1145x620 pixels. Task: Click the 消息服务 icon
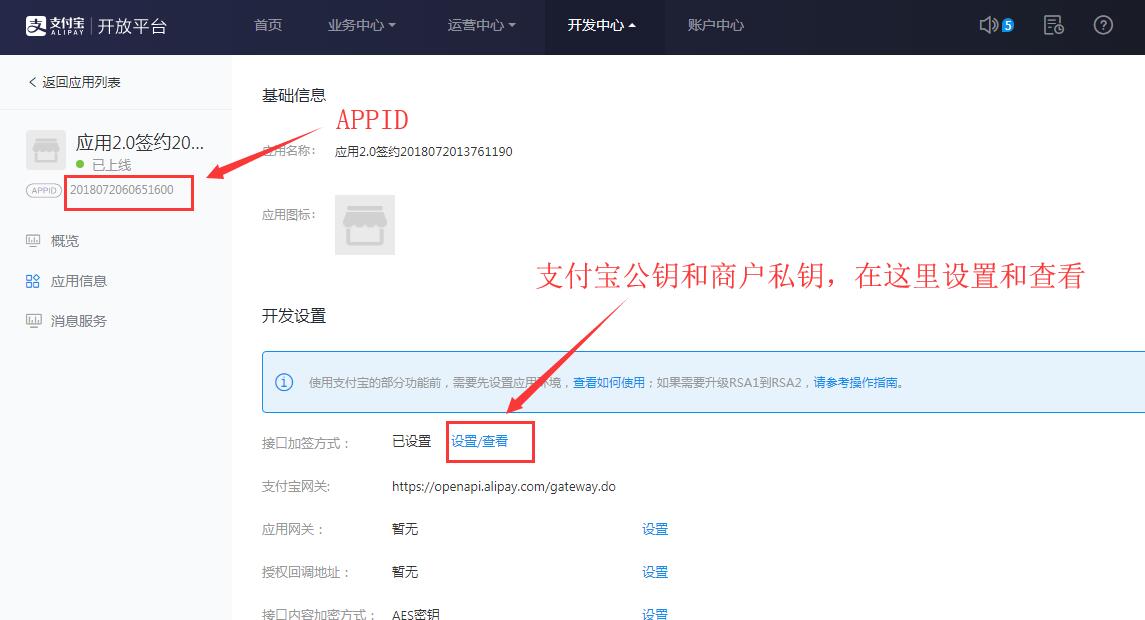pos(33,321)
